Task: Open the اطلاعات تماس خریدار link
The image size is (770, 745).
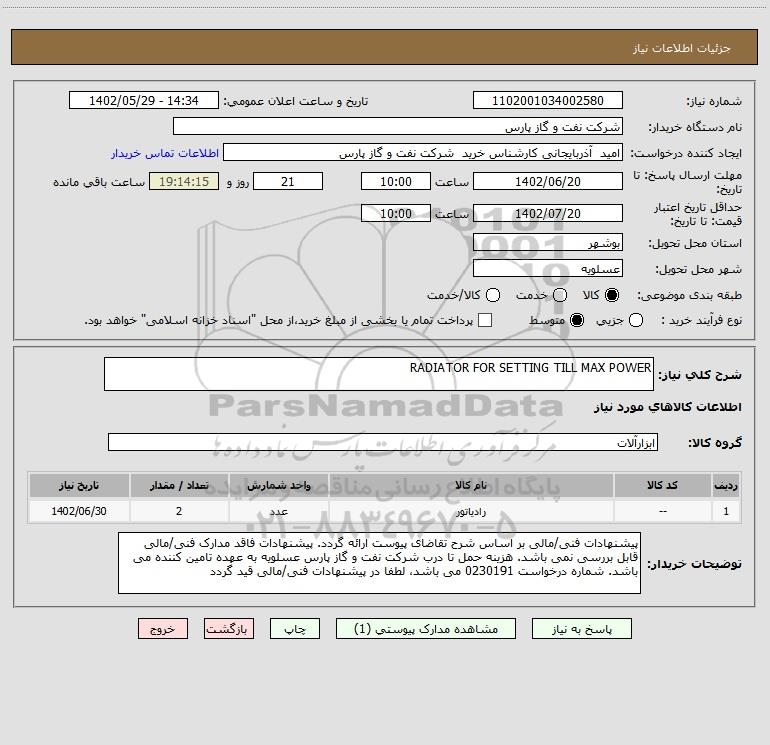Action: (x=165, y=153)
